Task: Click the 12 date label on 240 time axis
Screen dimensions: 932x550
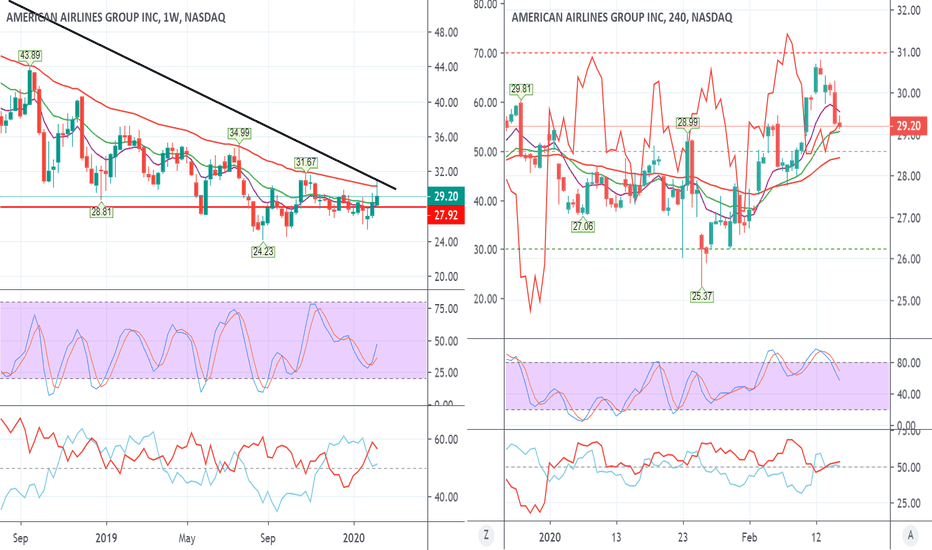Action: point(816,538)
